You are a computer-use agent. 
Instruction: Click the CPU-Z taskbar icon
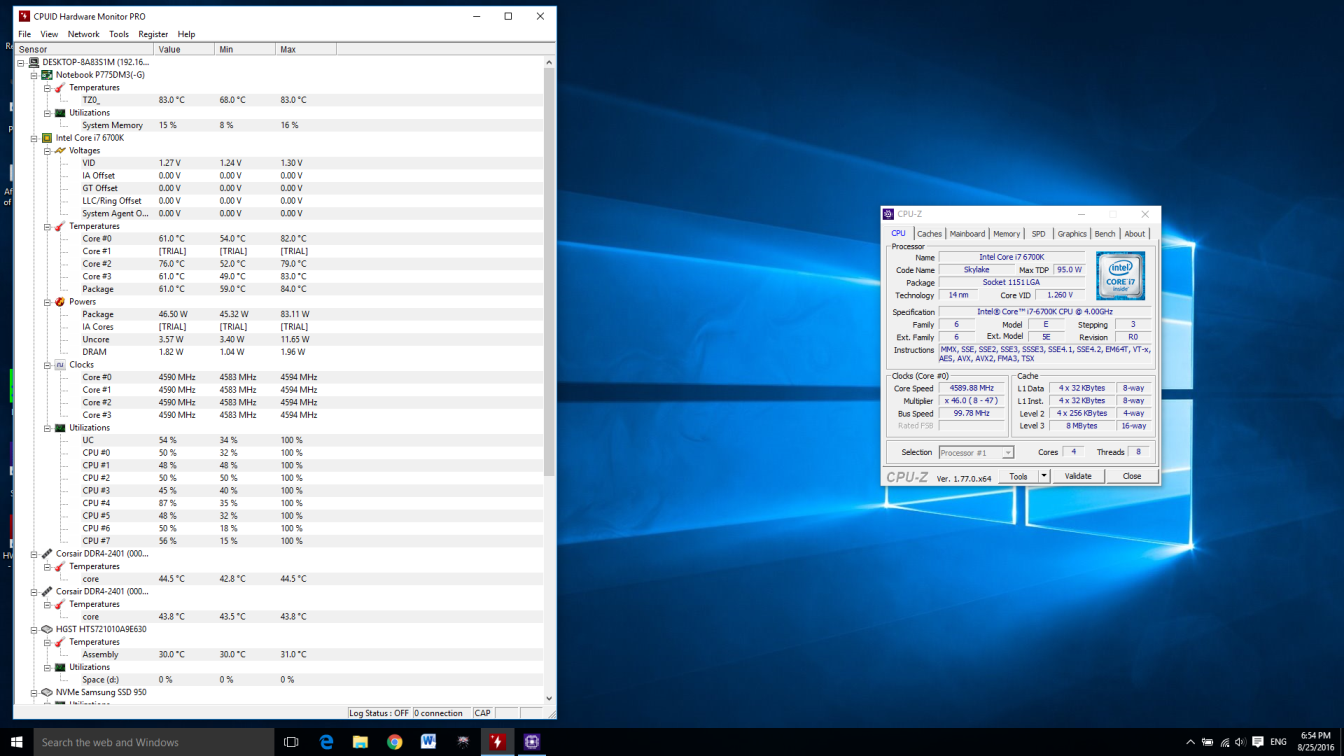coord(531,742)
